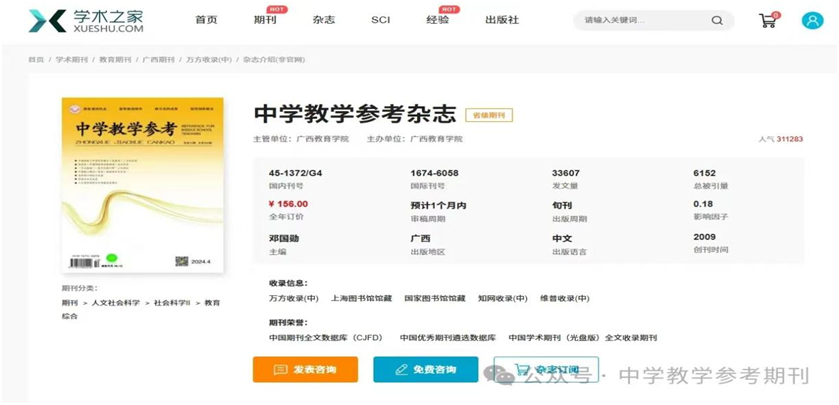The height and width of the screenshot is (405, 839).
Task: Open the user account avatar icon
Action: (812, 20)
